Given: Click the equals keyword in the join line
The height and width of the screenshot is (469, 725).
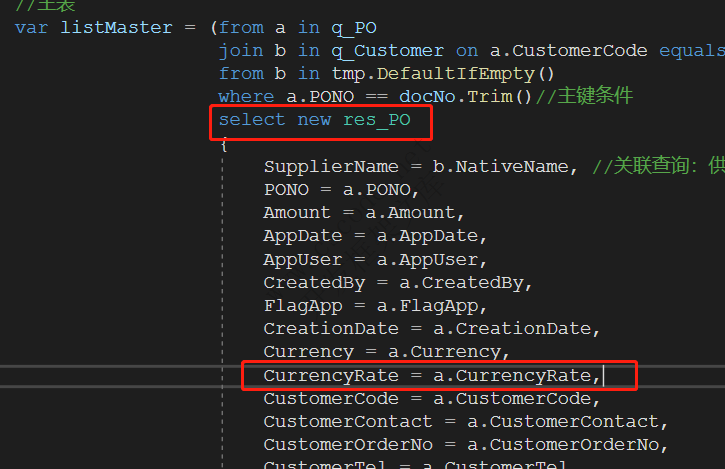Looking at the screenshot, I should point(692,51).
